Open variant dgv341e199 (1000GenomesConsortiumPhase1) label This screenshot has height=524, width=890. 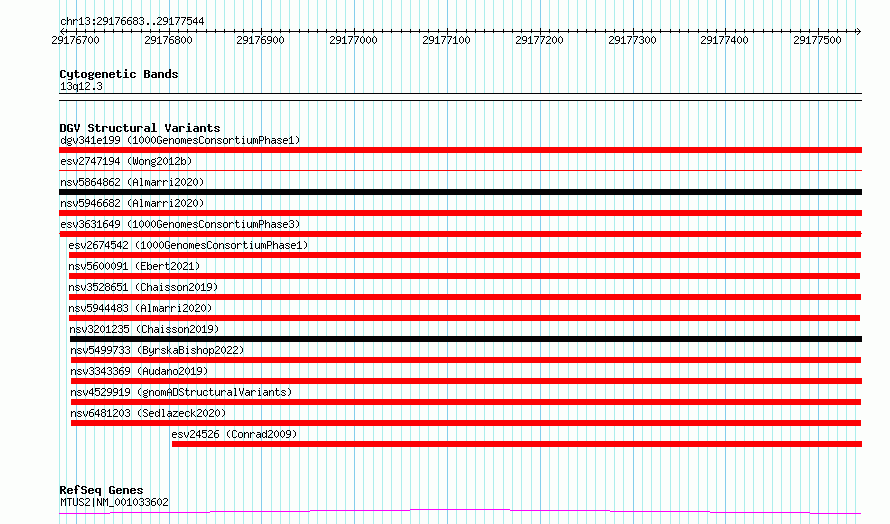[180, 140]
